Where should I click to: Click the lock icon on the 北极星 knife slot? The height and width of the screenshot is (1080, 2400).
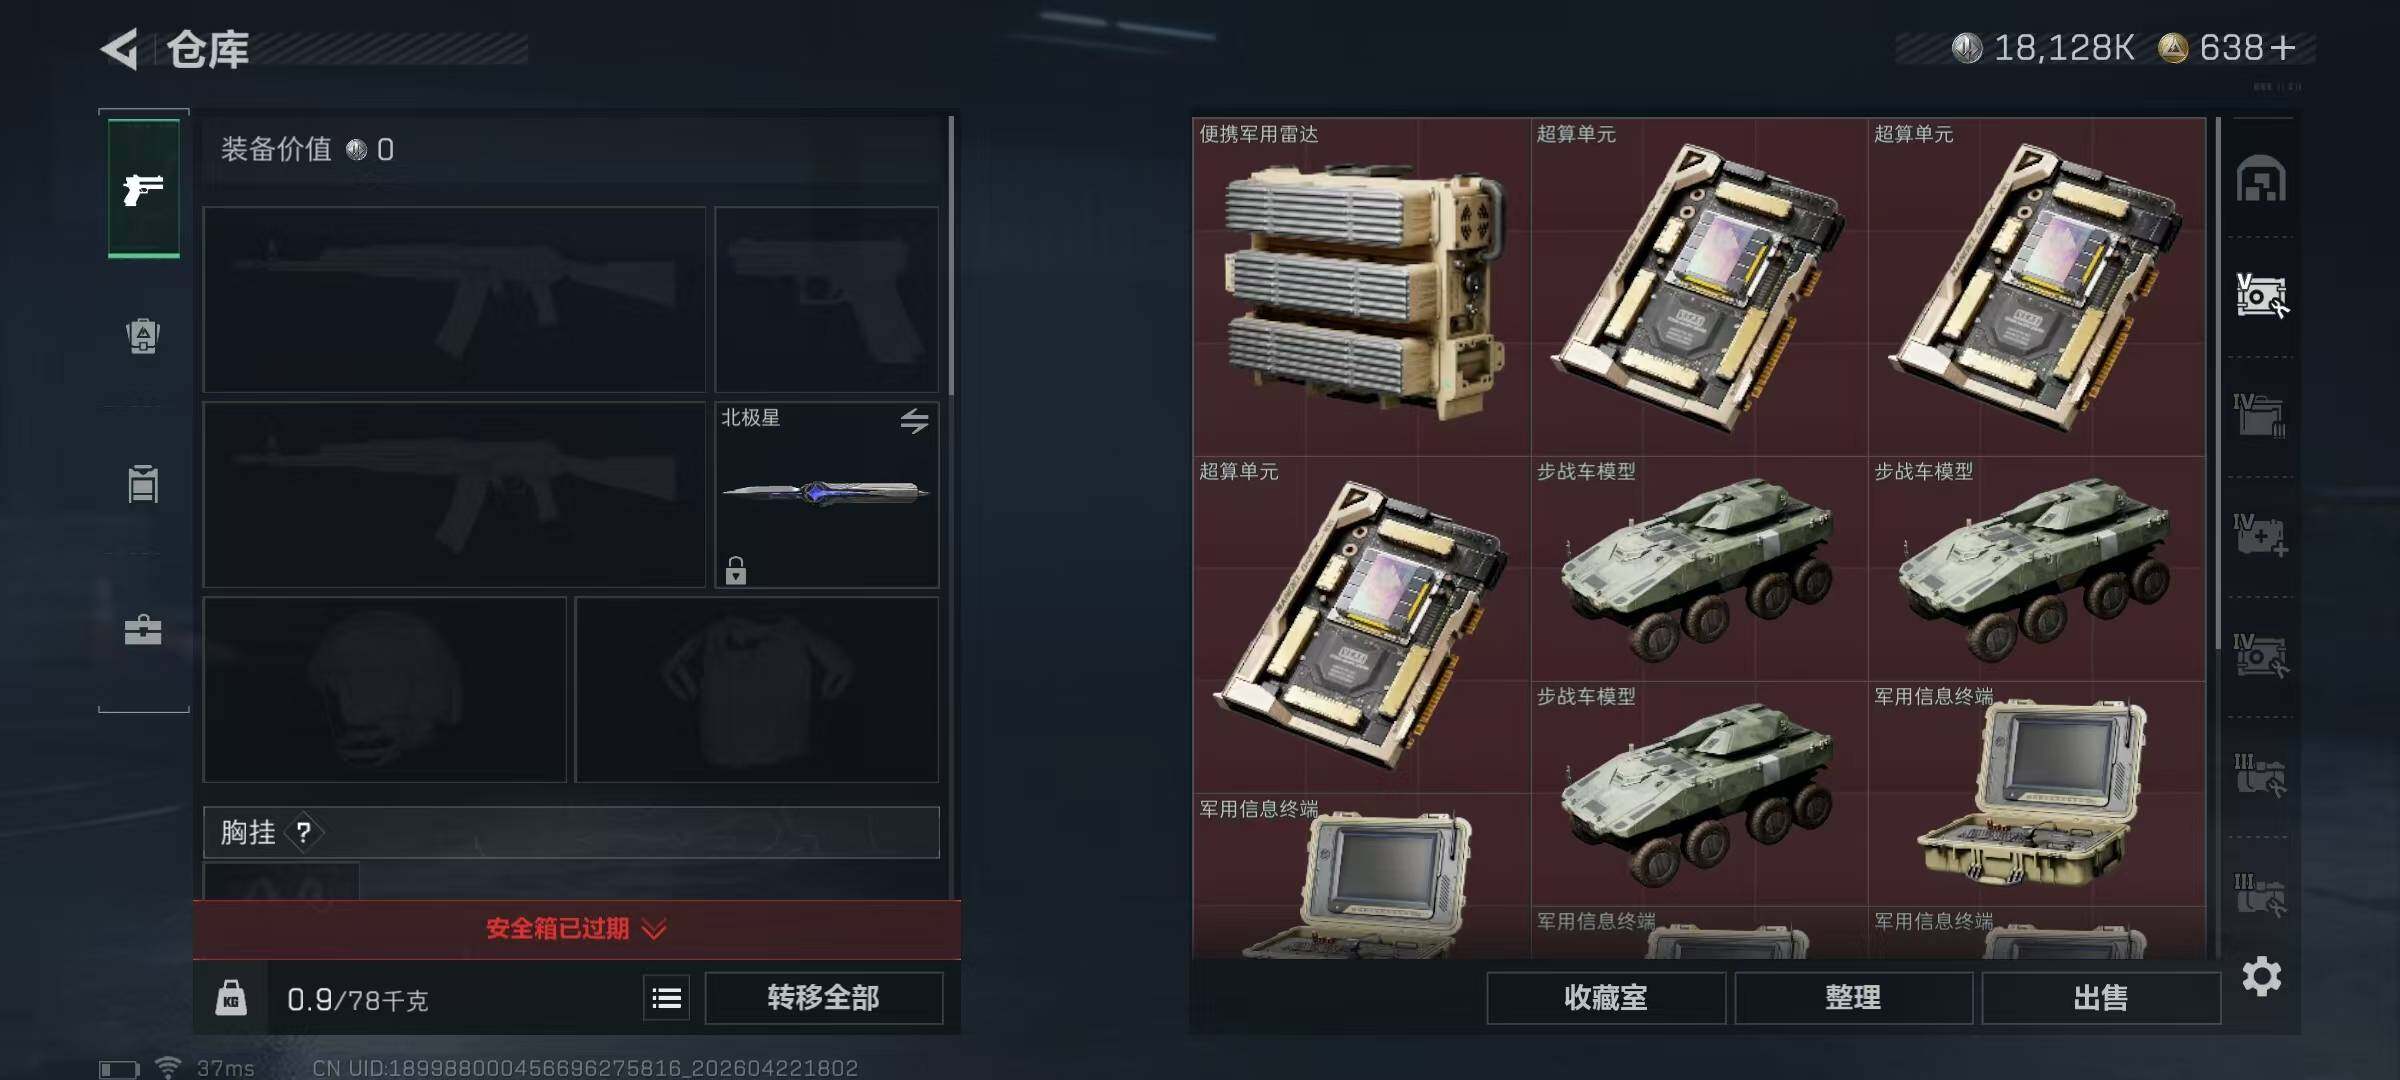point(736,571)
